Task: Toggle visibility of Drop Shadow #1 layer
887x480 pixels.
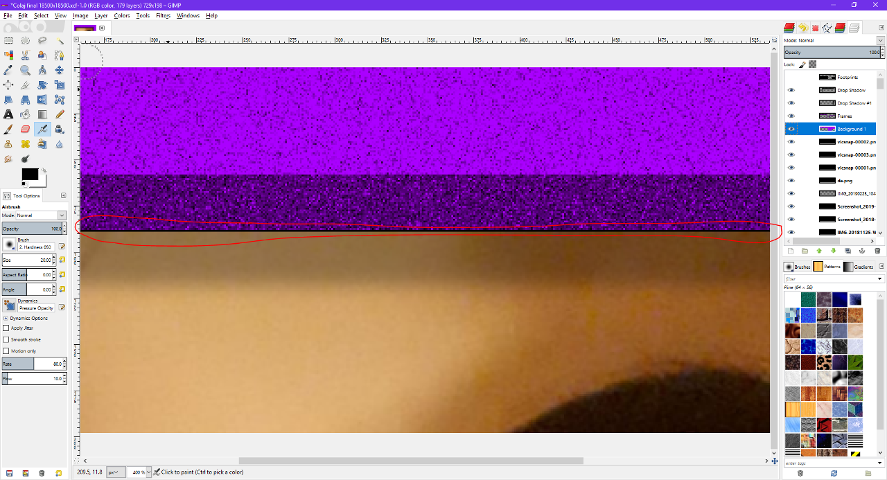Action: [x=791, y=103]
